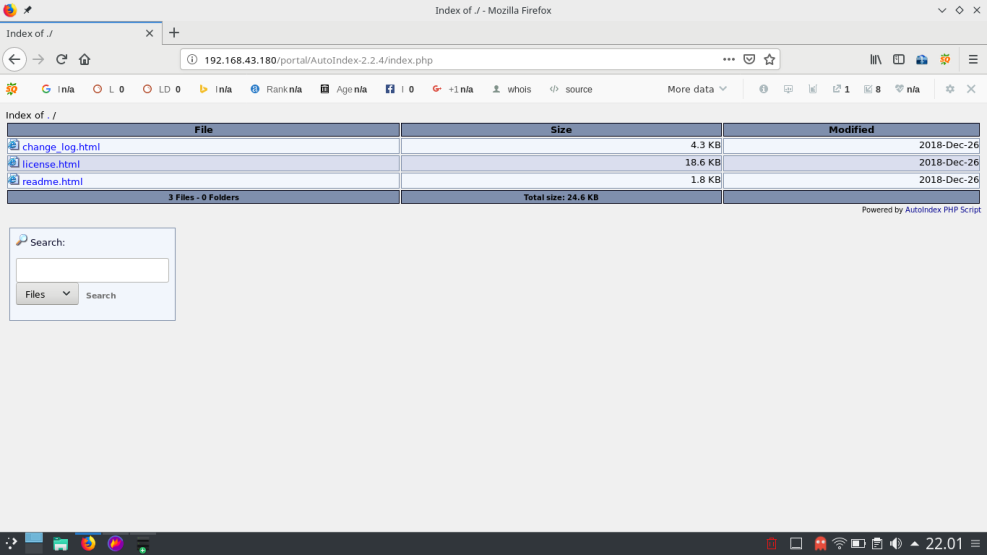Reload the current page
Viewport: 987px width, 555px height.
[62, 59]
